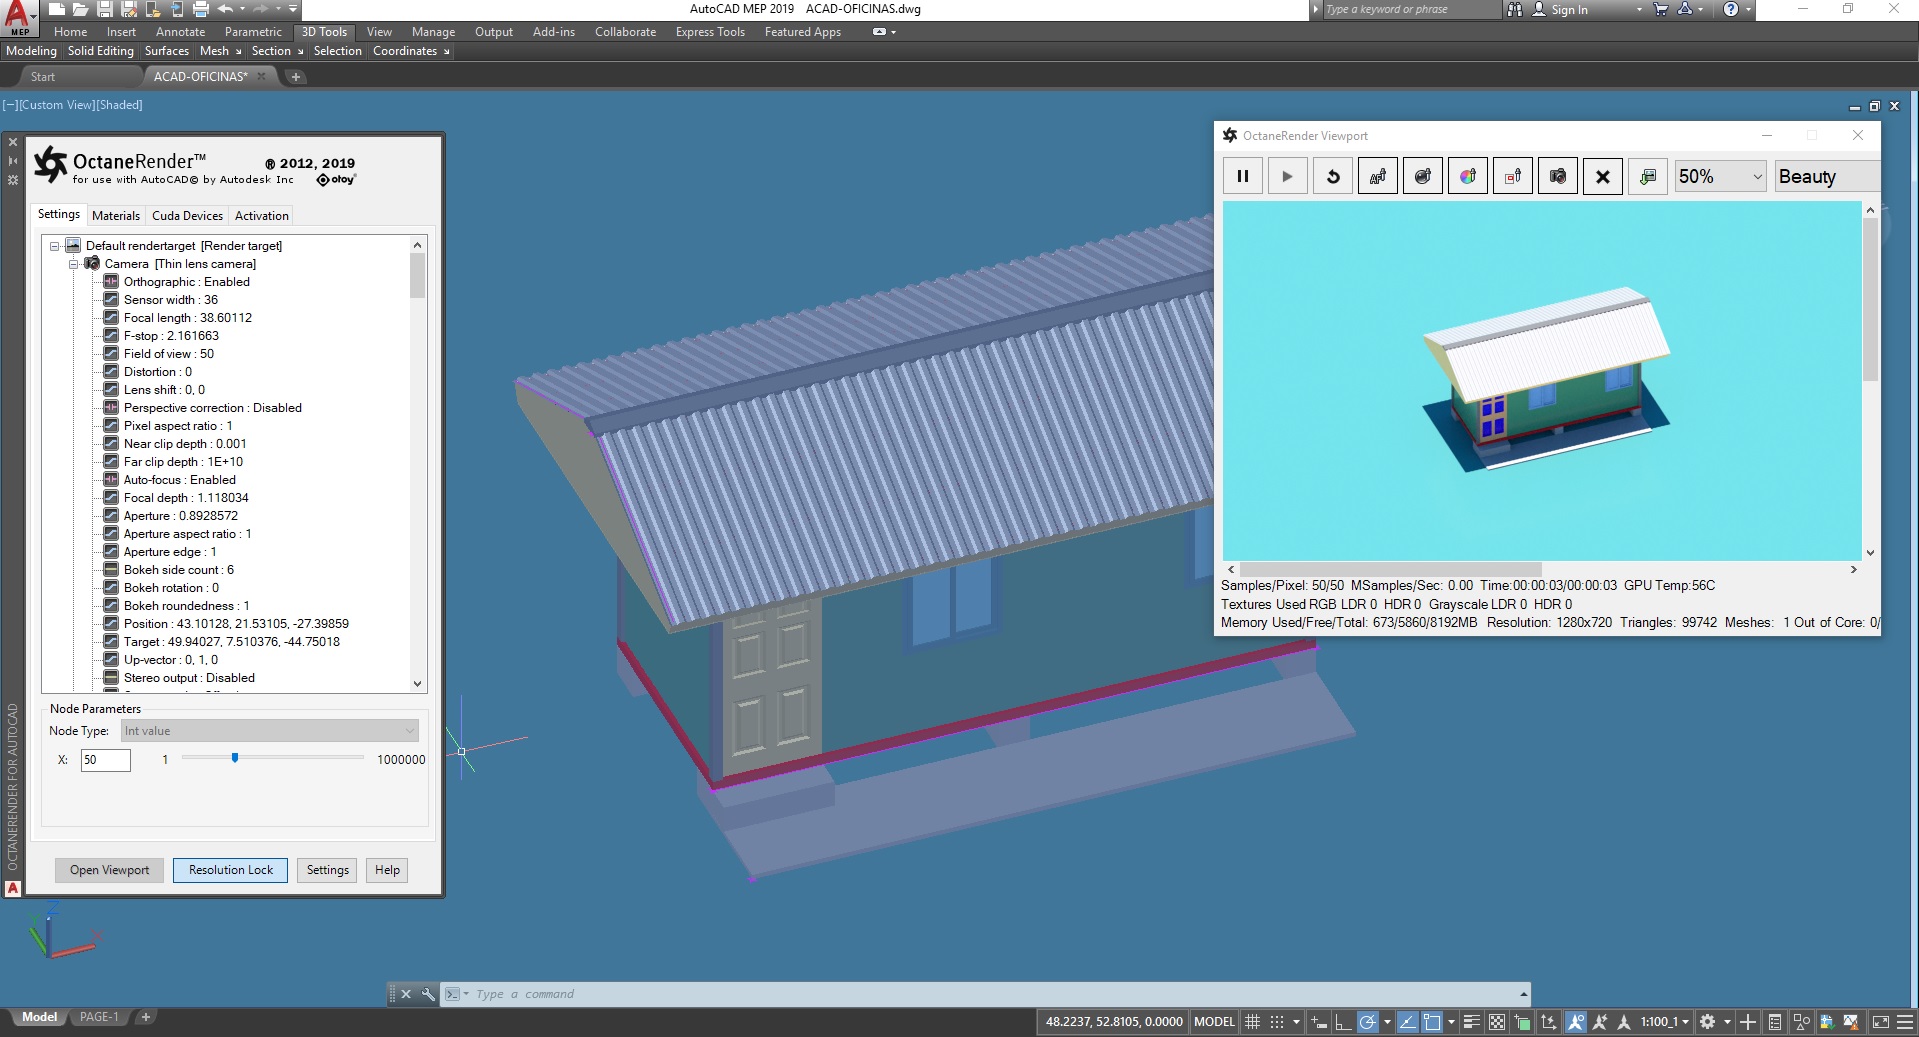This screenshot has width=1919, height=1037.
Task: Collapse the Default rendertarget tree node
Action: (x=55, y=246)
